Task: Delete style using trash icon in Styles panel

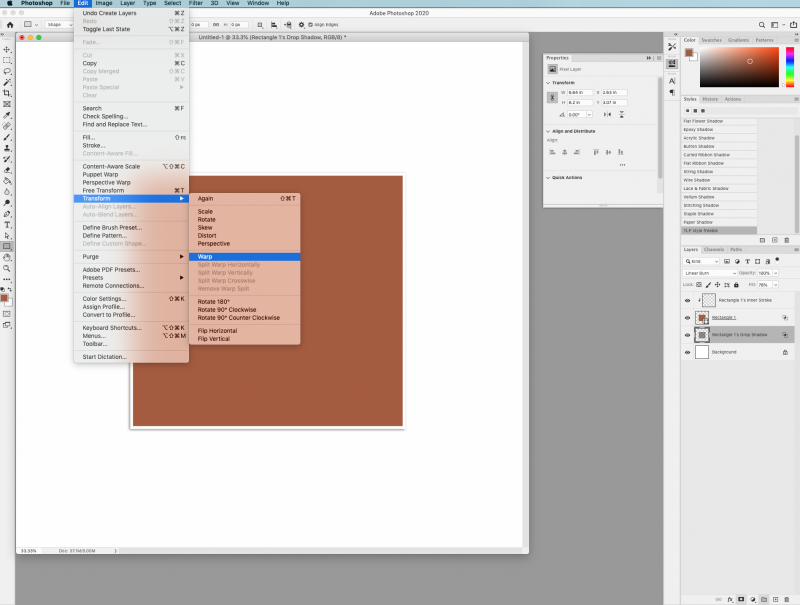Action: click(787, 240)
